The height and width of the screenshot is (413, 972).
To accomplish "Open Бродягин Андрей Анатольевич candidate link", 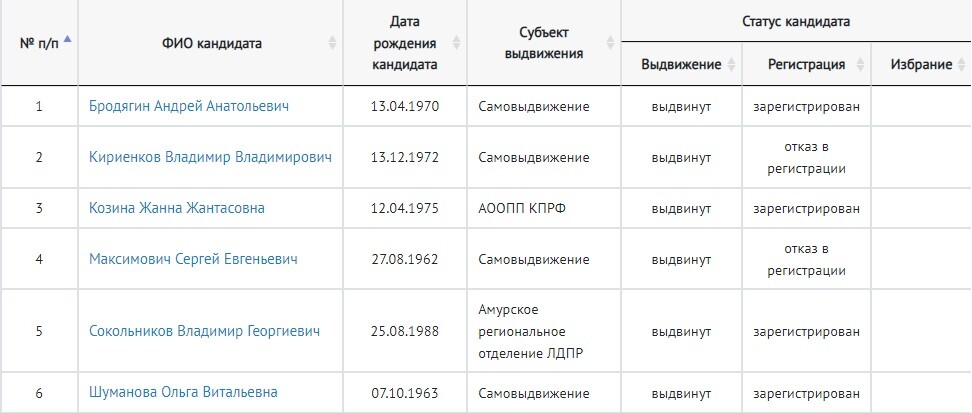I will [x=188, y=106].
